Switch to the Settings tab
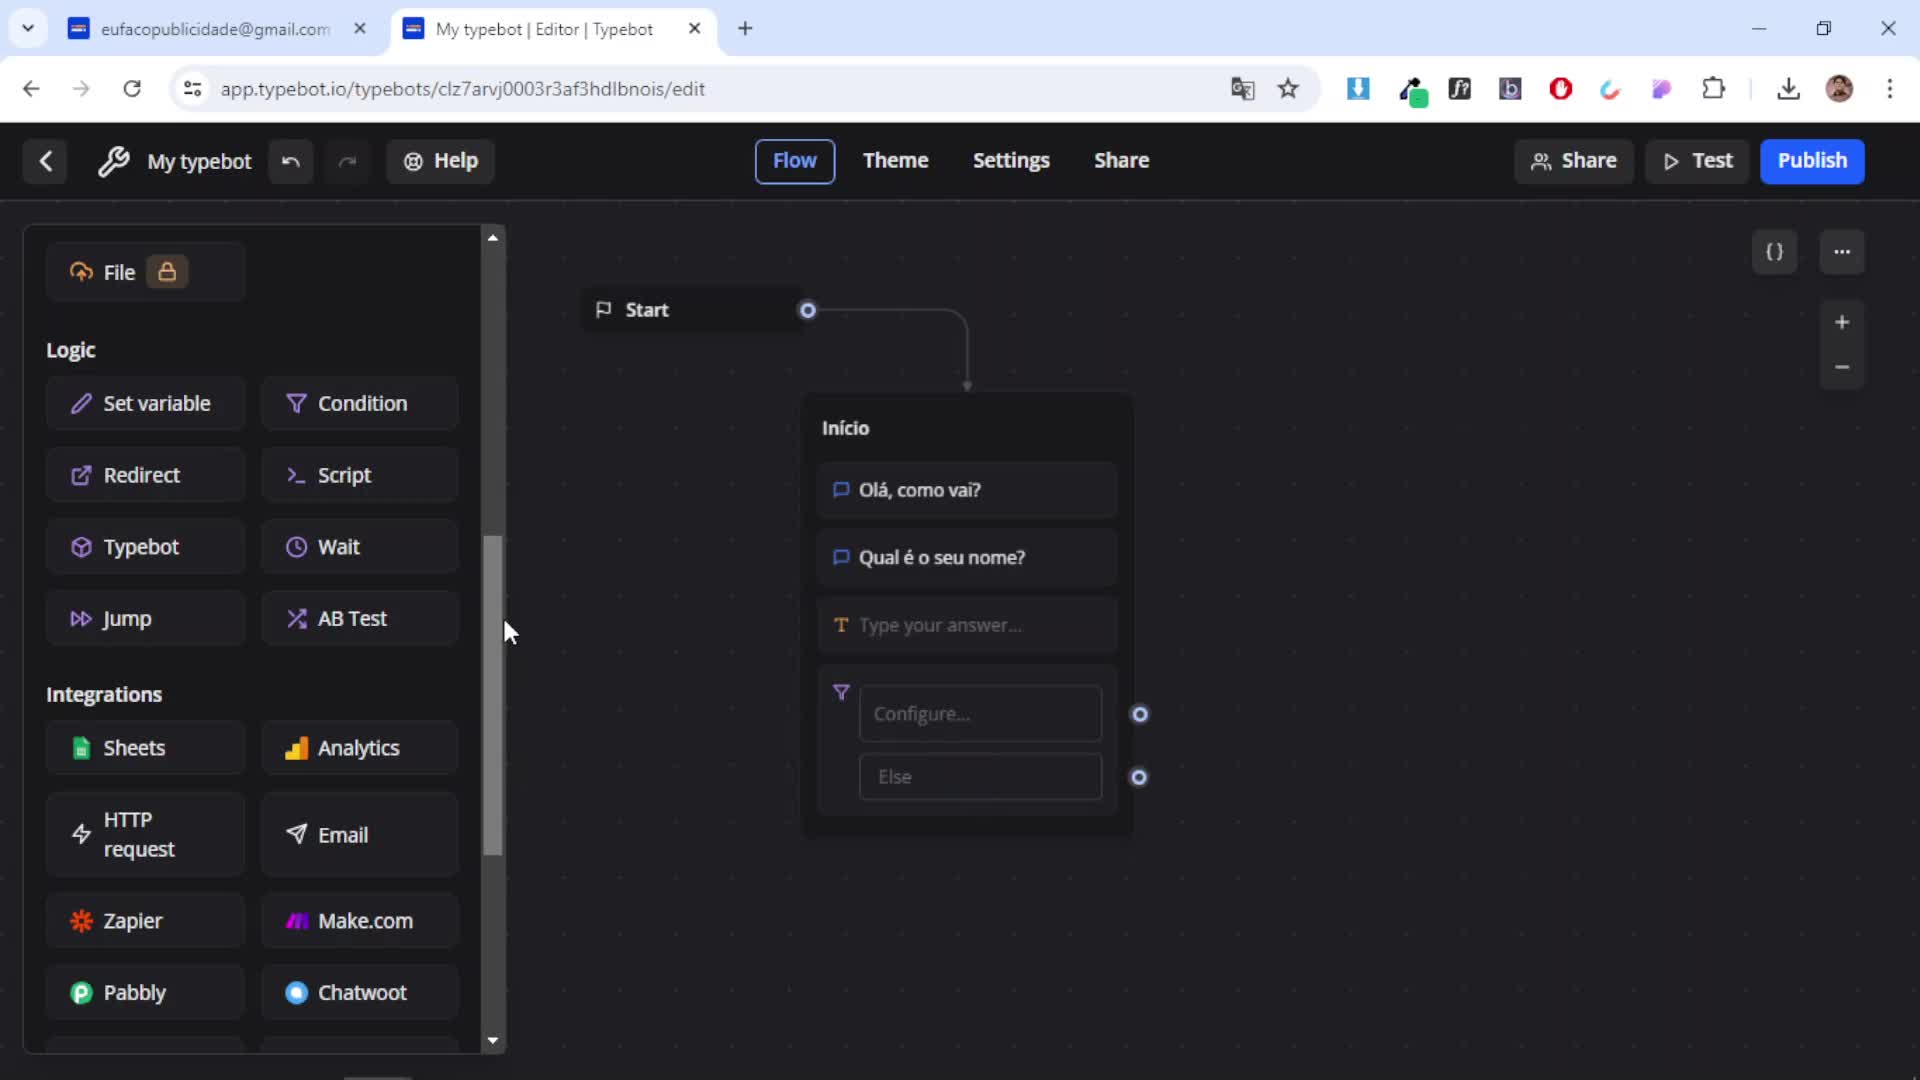Image resolution: width=1920 pixels, height=1080 pixels. (x=1011, y=160)
